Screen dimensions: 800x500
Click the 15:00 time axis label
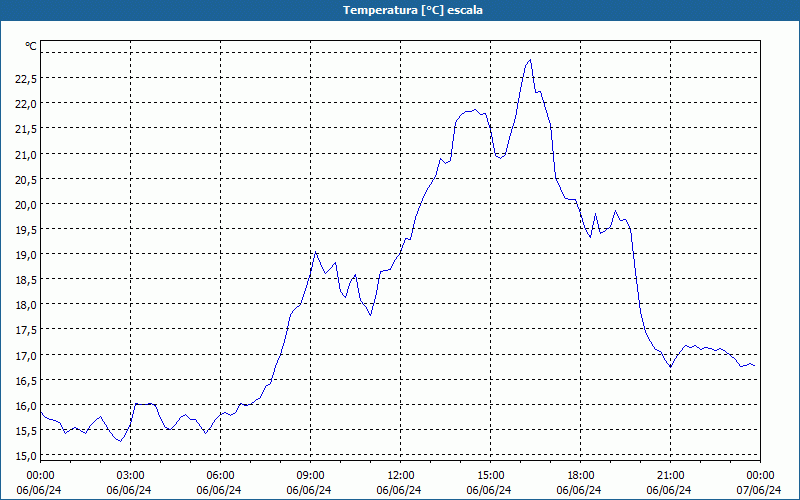(x=490, y=476)
